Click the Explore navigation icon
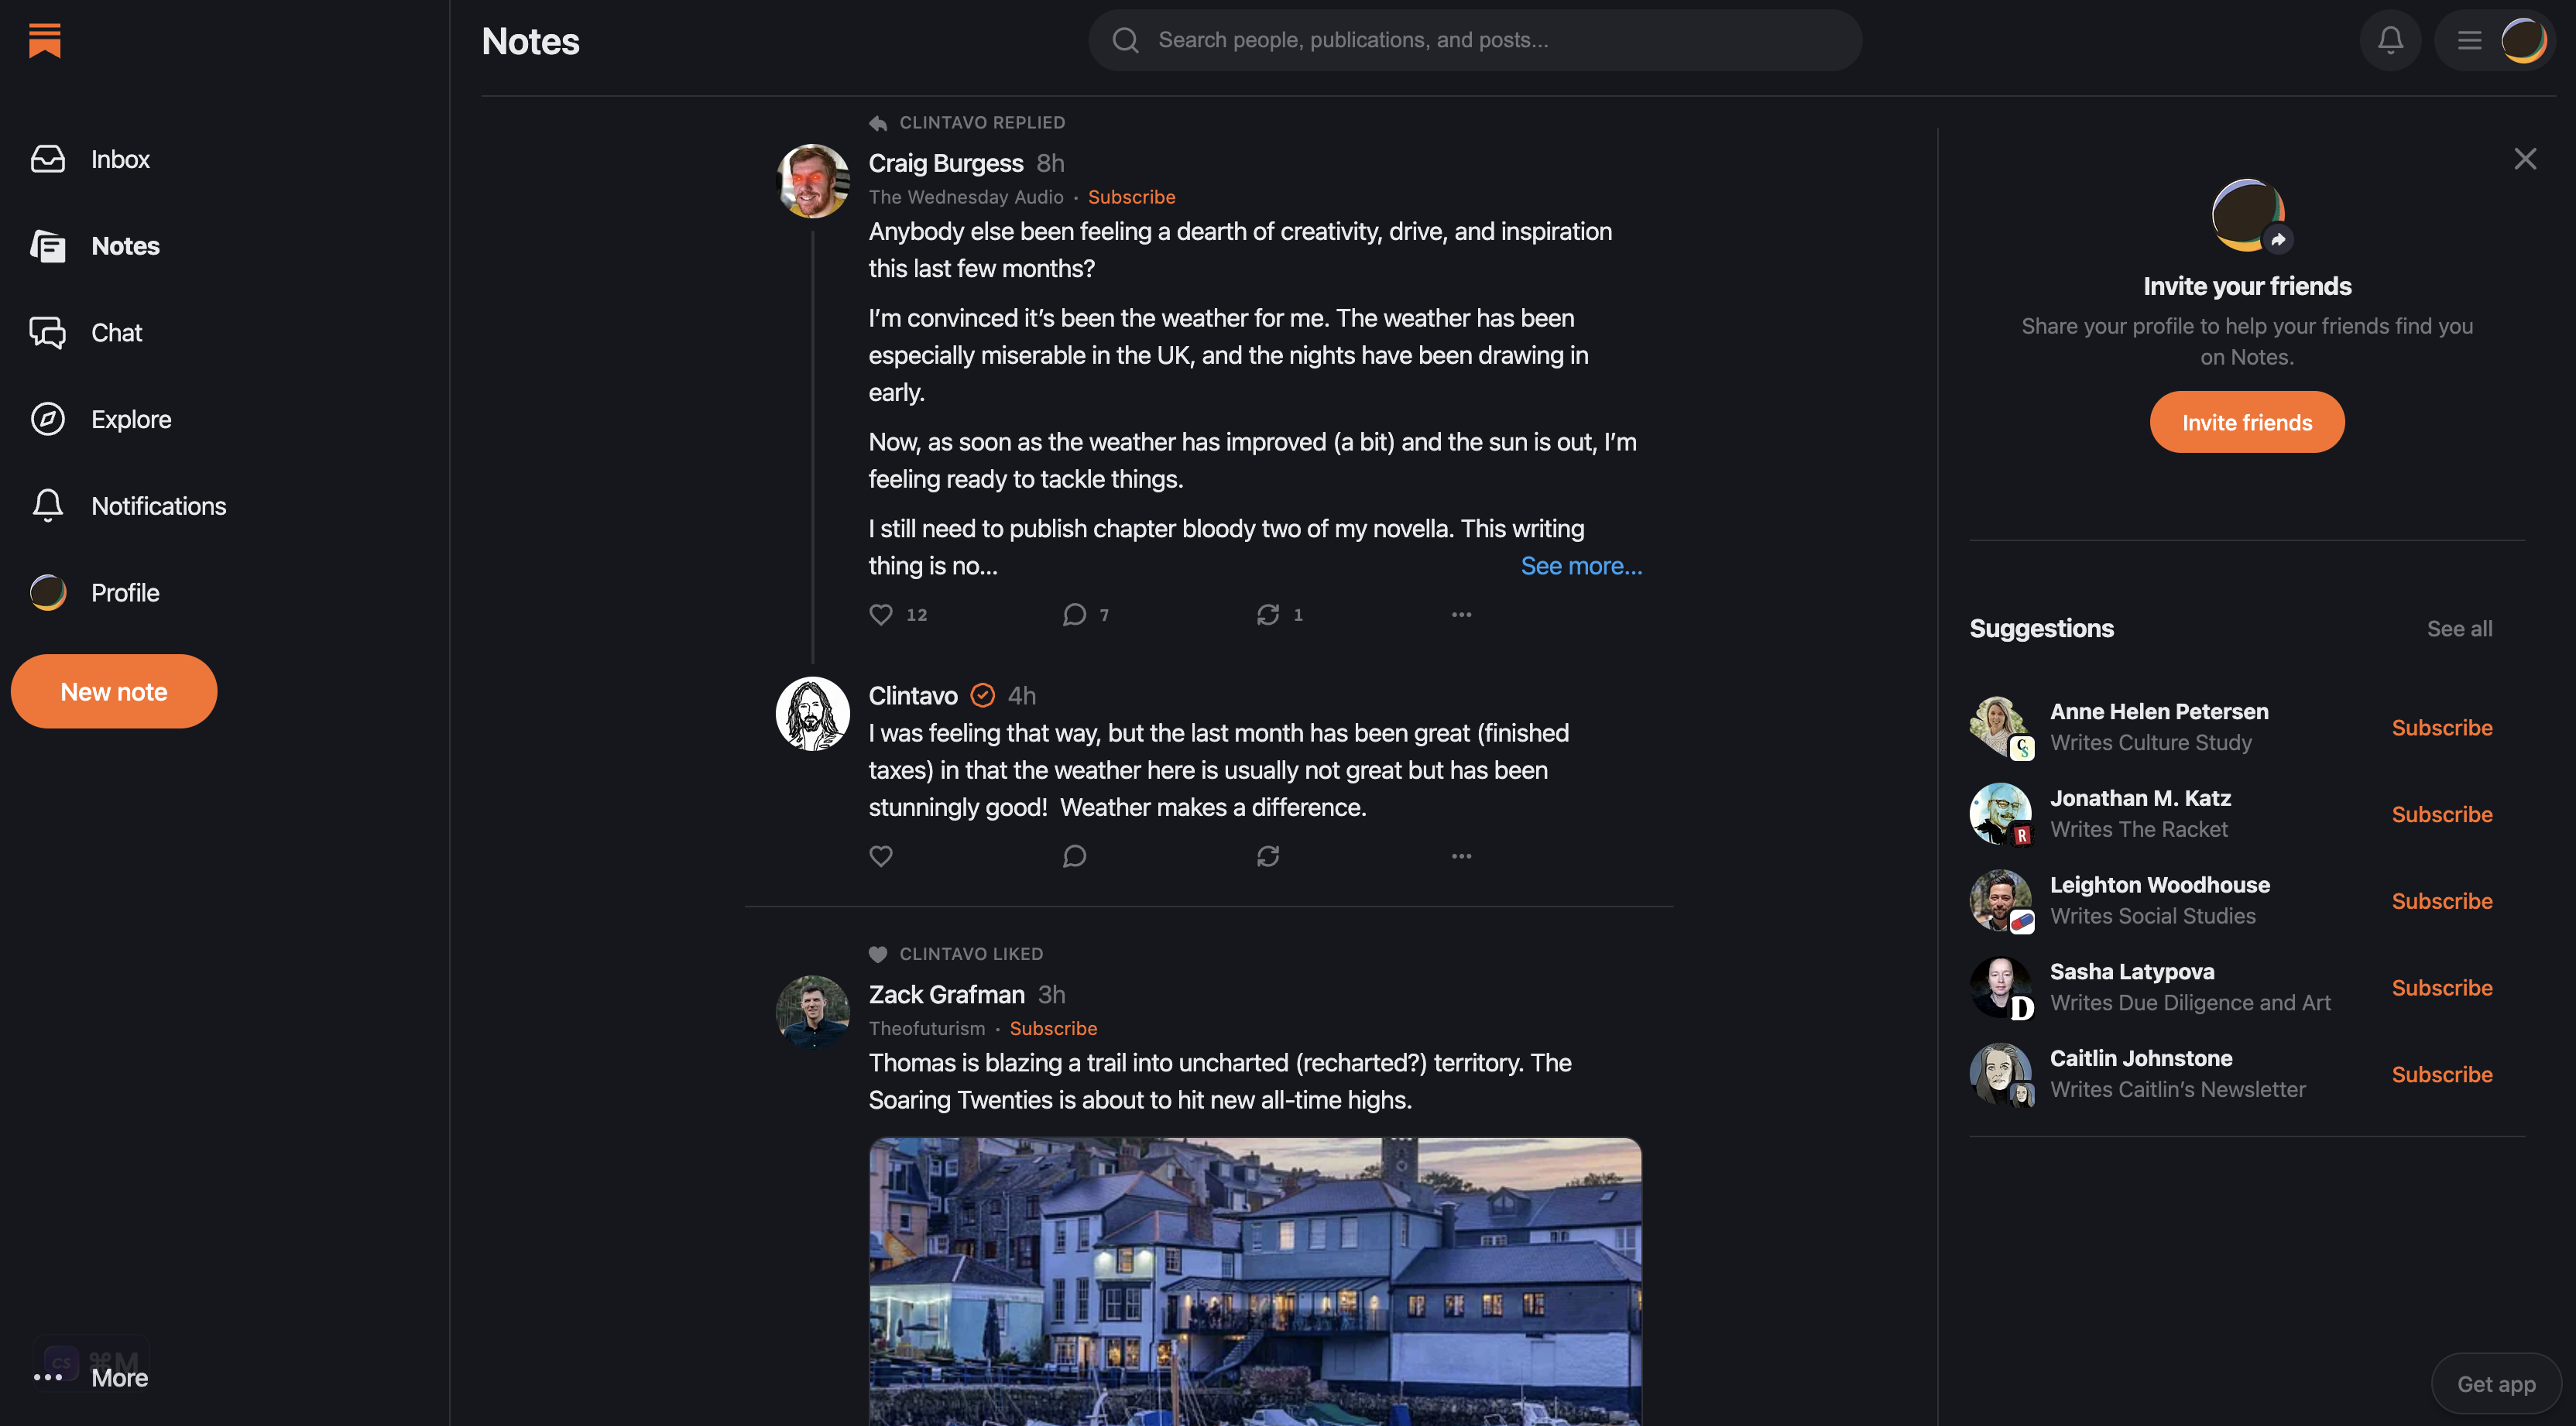The image size is (2576, 1426). [x=47, y=418]
